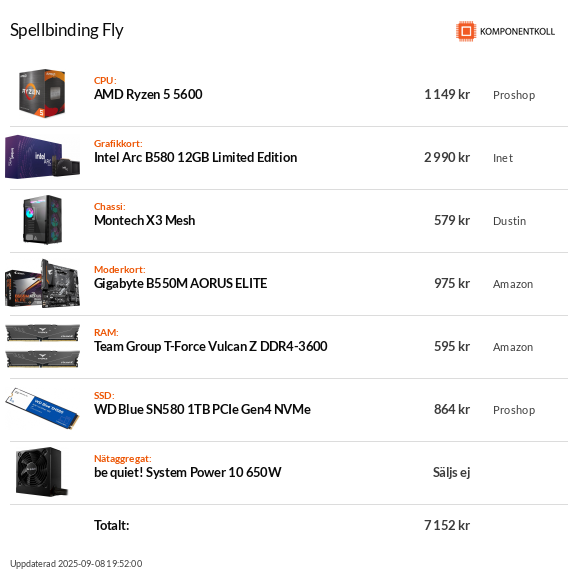Click the T-Force Vulcan Z RAM image
Viewport: 577px width, 577px height.
(42, 346)
